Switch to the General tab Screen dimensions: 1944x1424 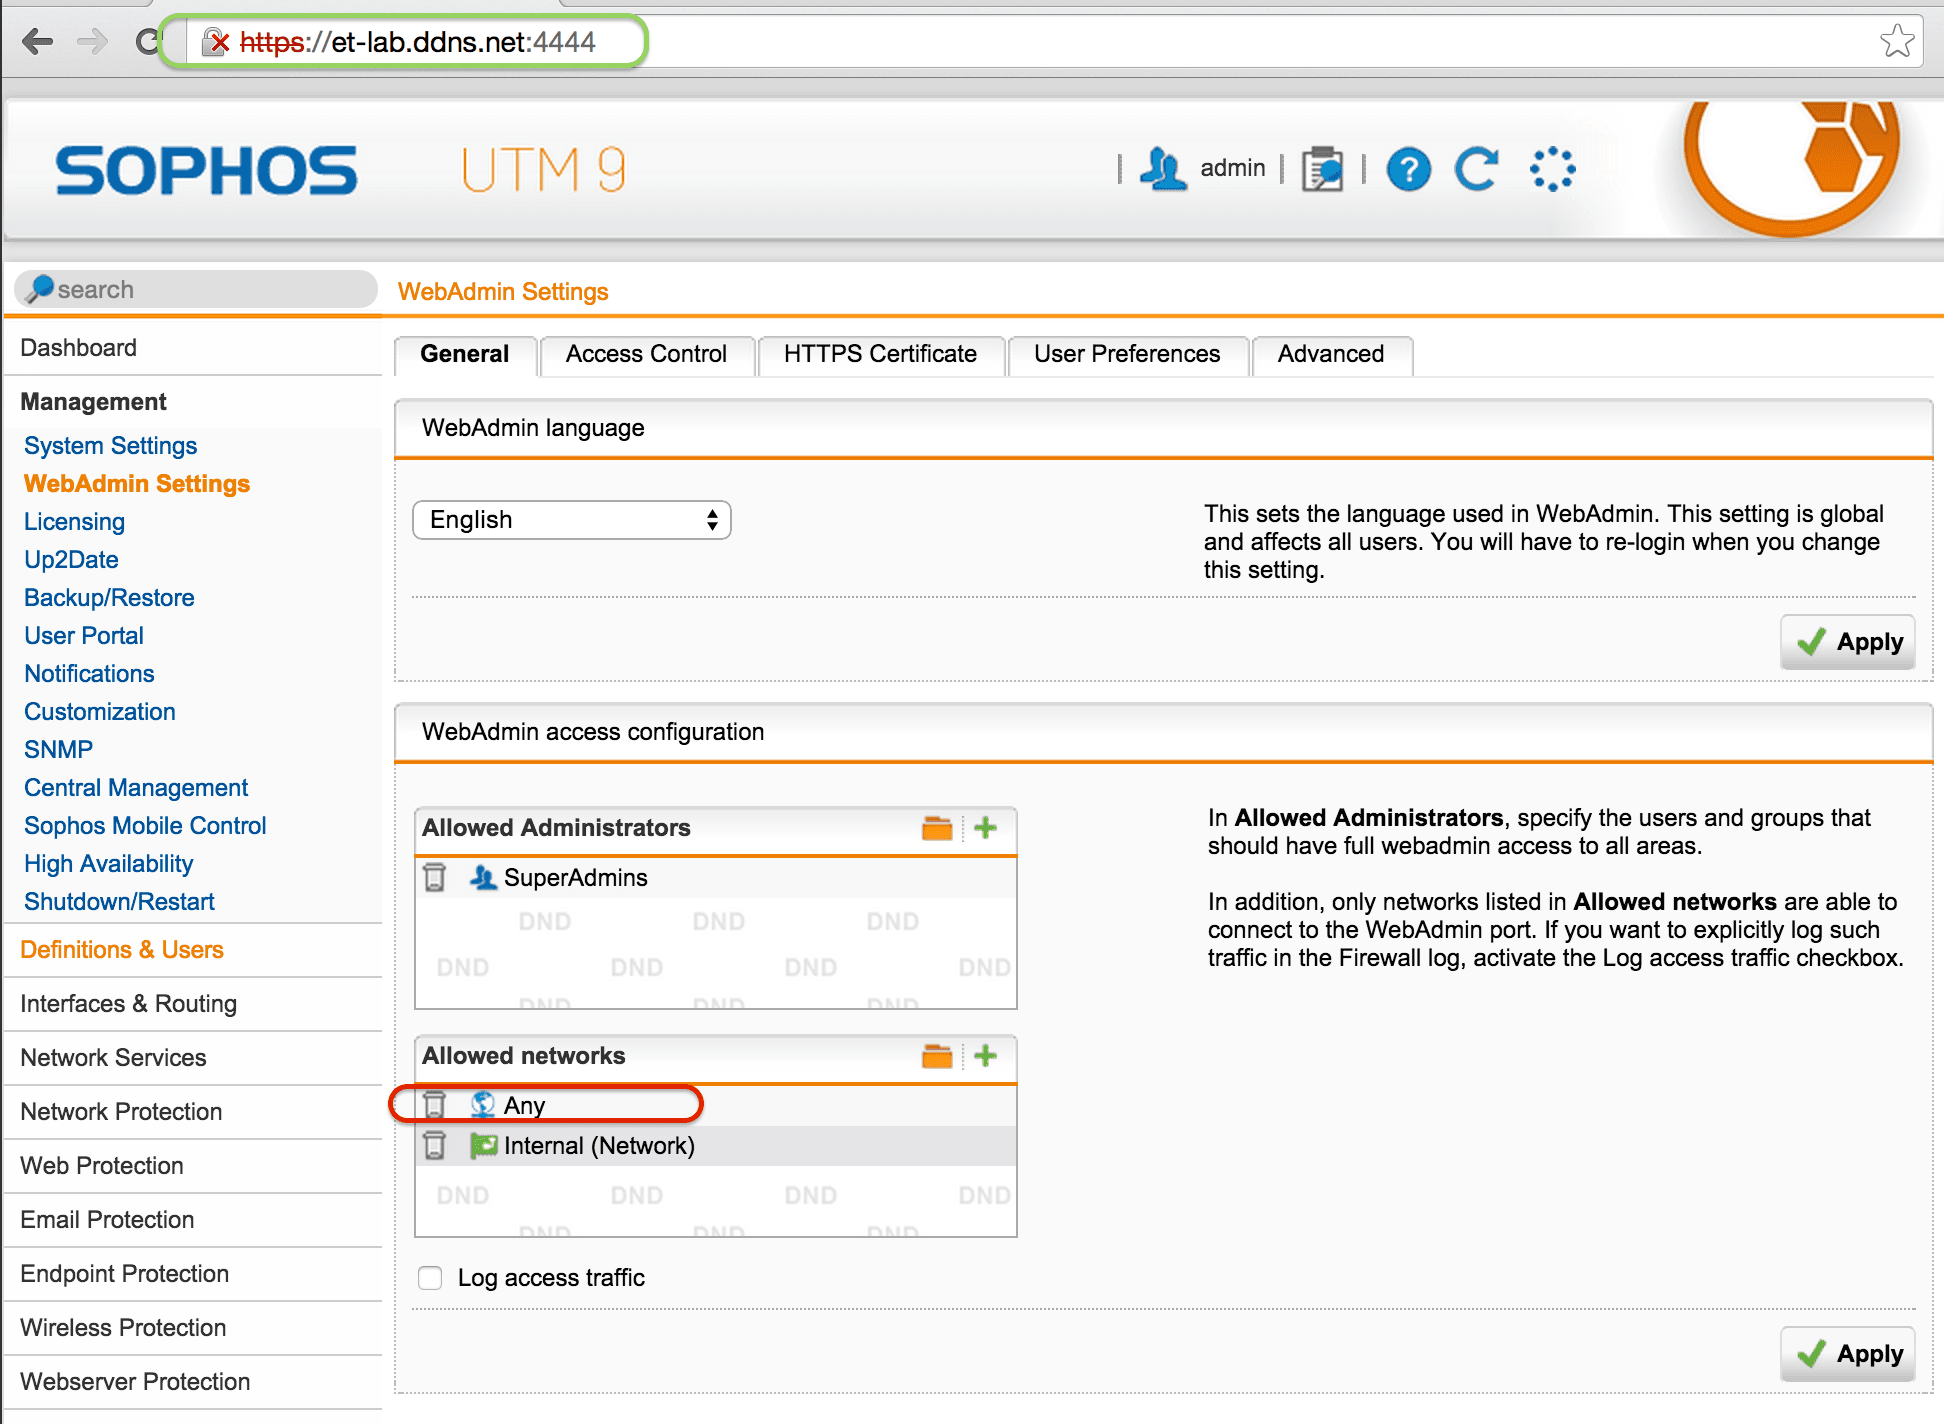pos(465,354)
